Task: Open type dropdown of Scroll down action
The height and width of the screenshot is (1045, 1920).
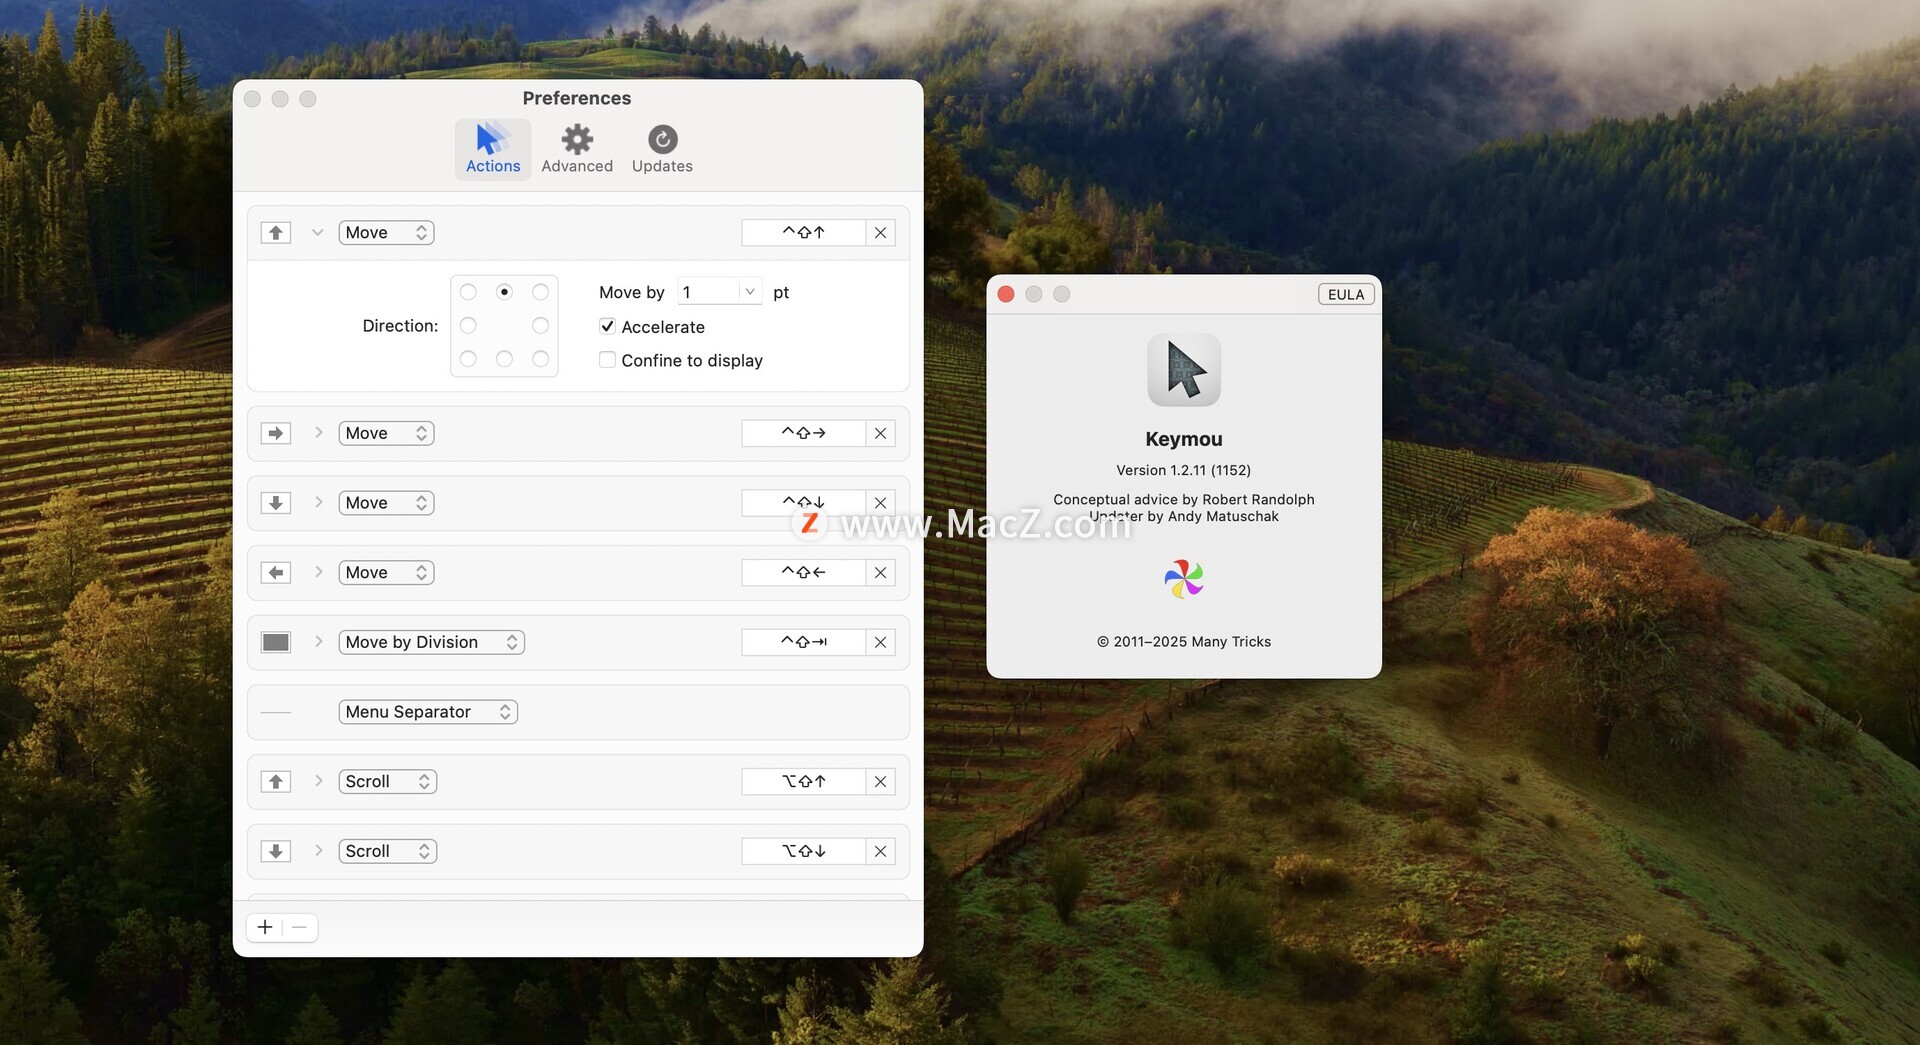Action: (388, 852)
